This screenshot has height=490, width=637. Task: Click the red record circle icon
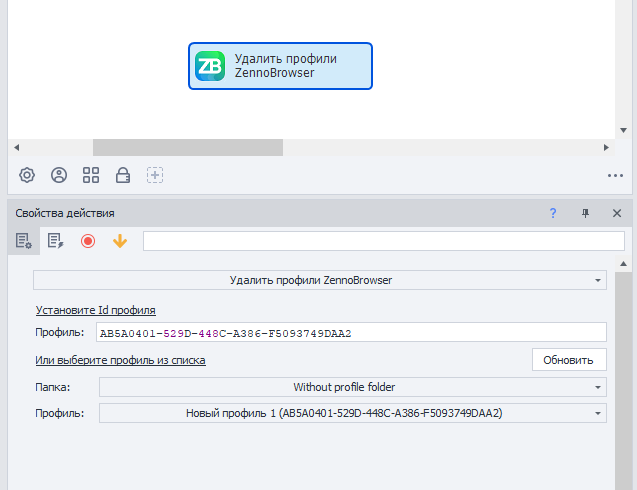click(x=88, y=241)
